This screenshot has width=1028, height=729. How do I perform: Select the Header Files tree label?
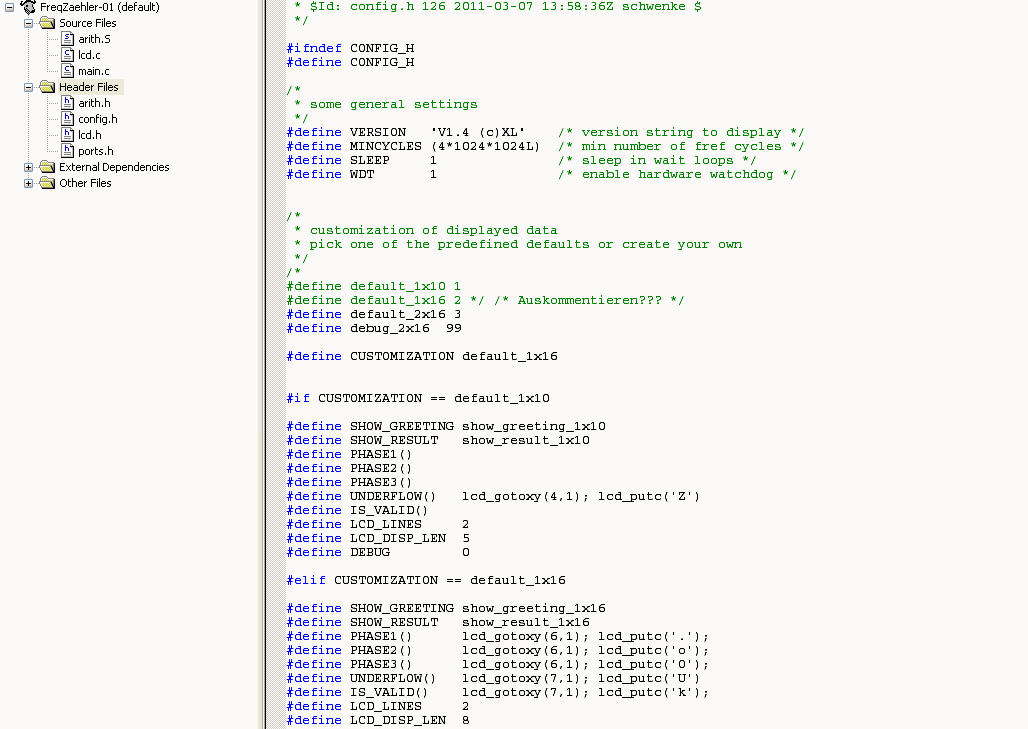[89, 87]
